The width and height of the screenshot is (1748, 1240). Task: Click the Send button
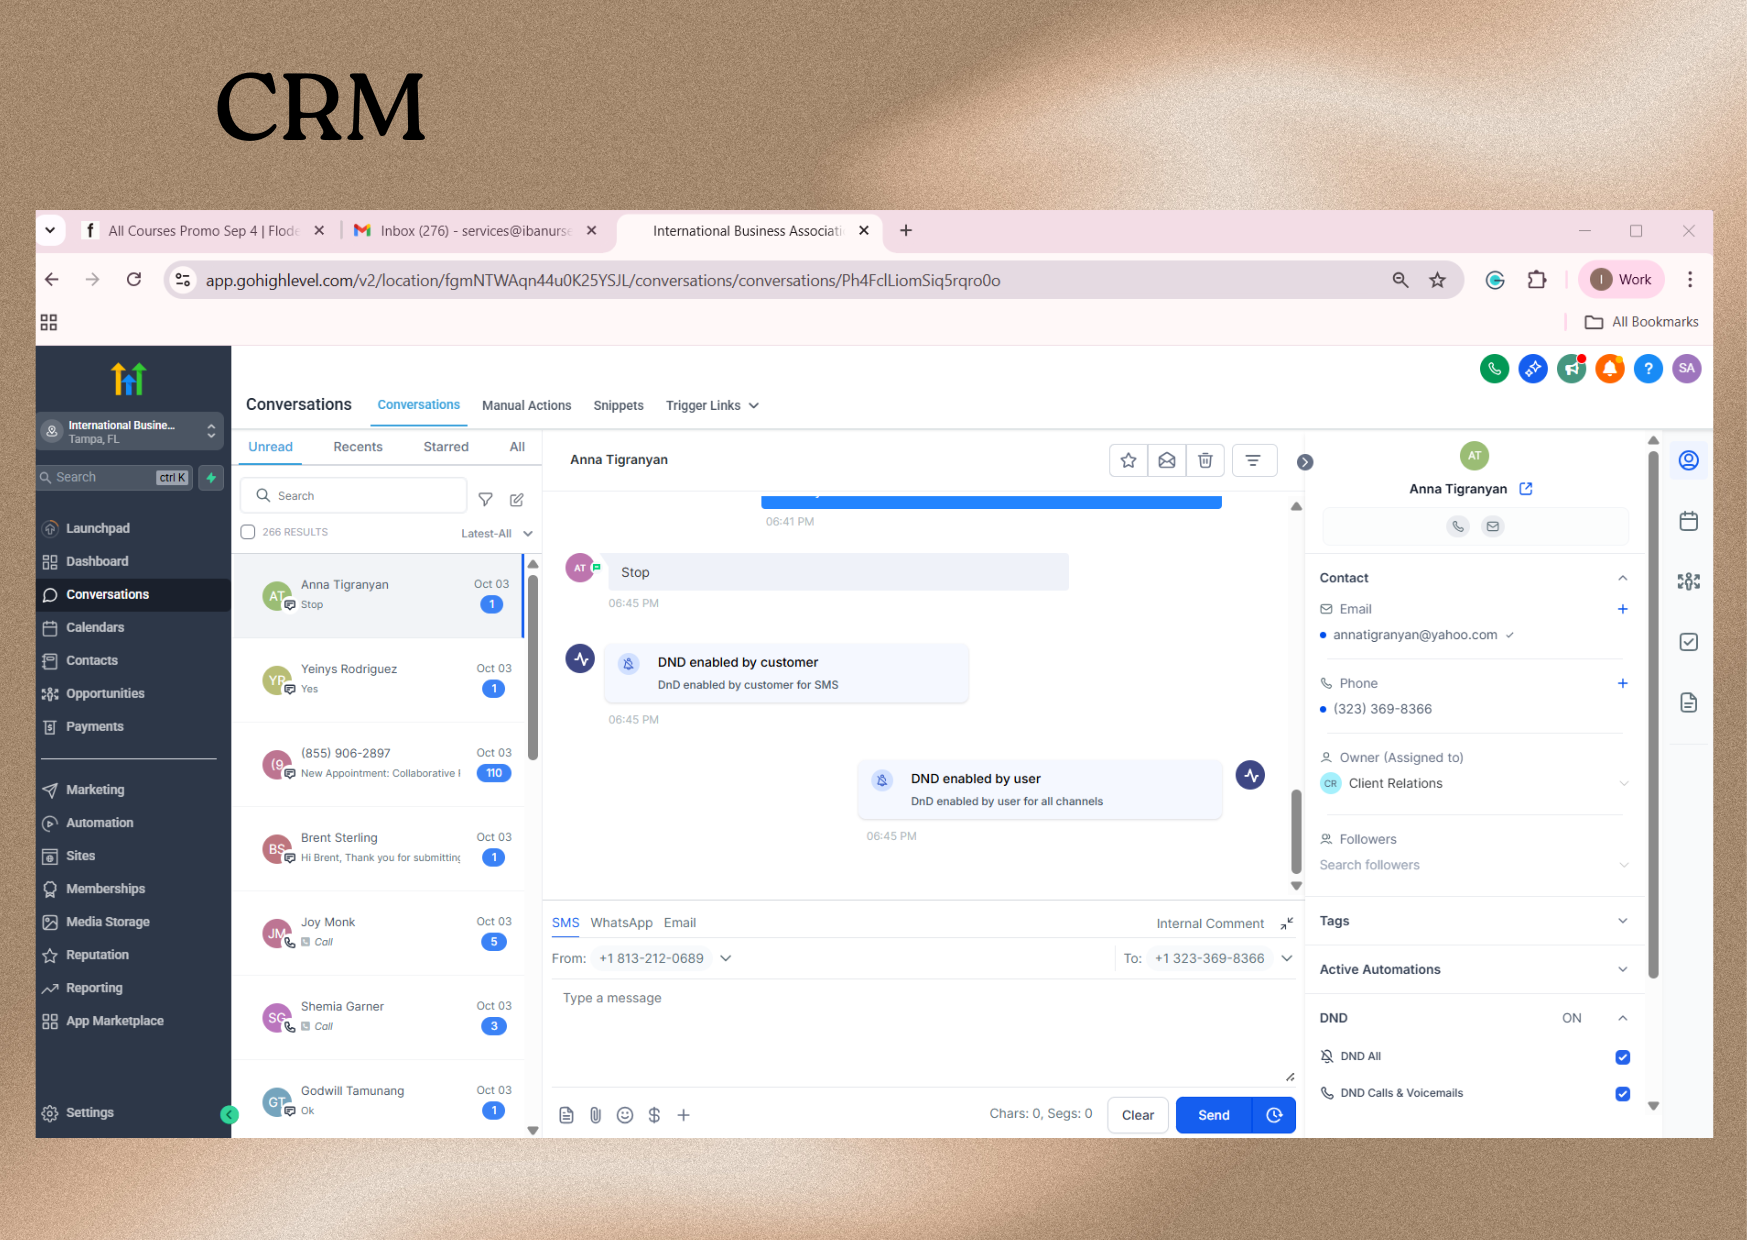pos(1214,1115)
